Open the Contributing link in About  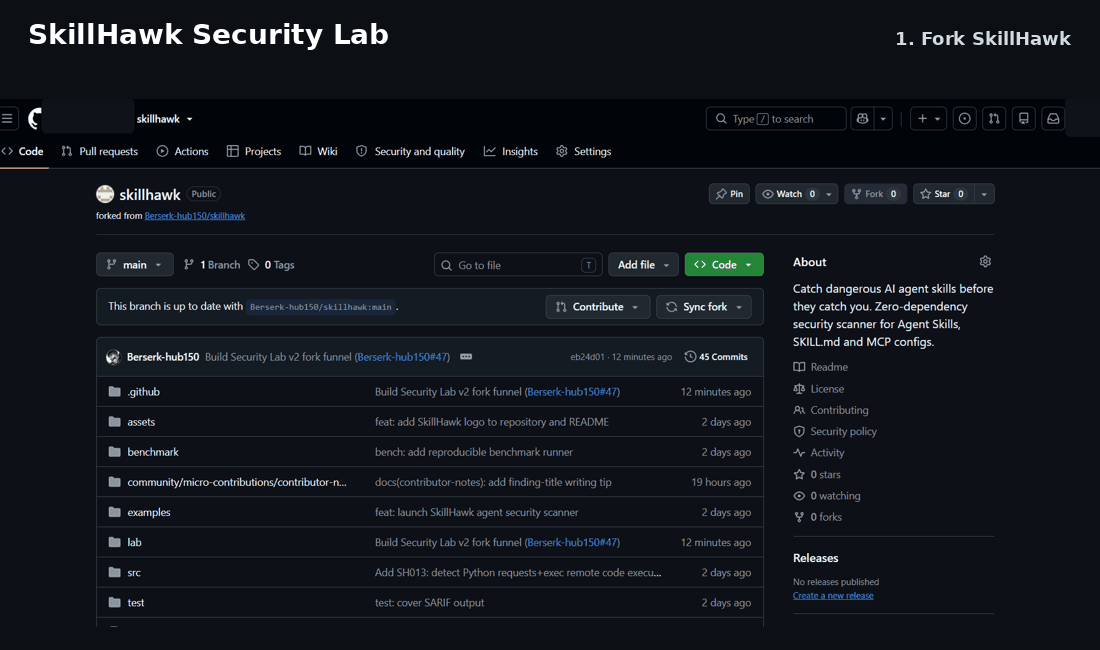point(831,409)
